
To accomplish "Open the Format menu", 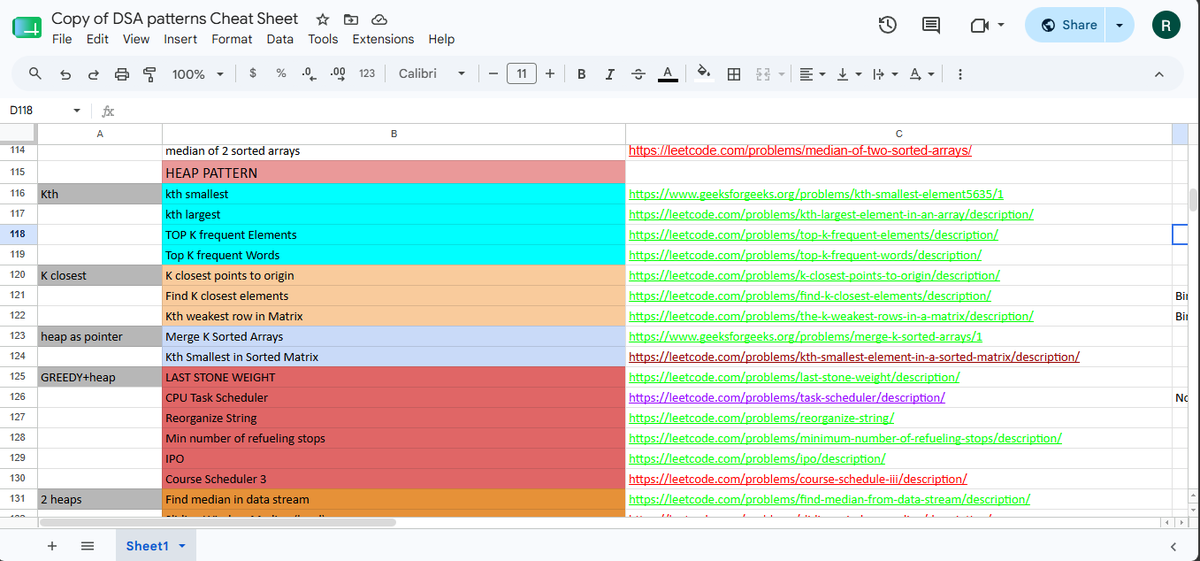I will [232, 39].
